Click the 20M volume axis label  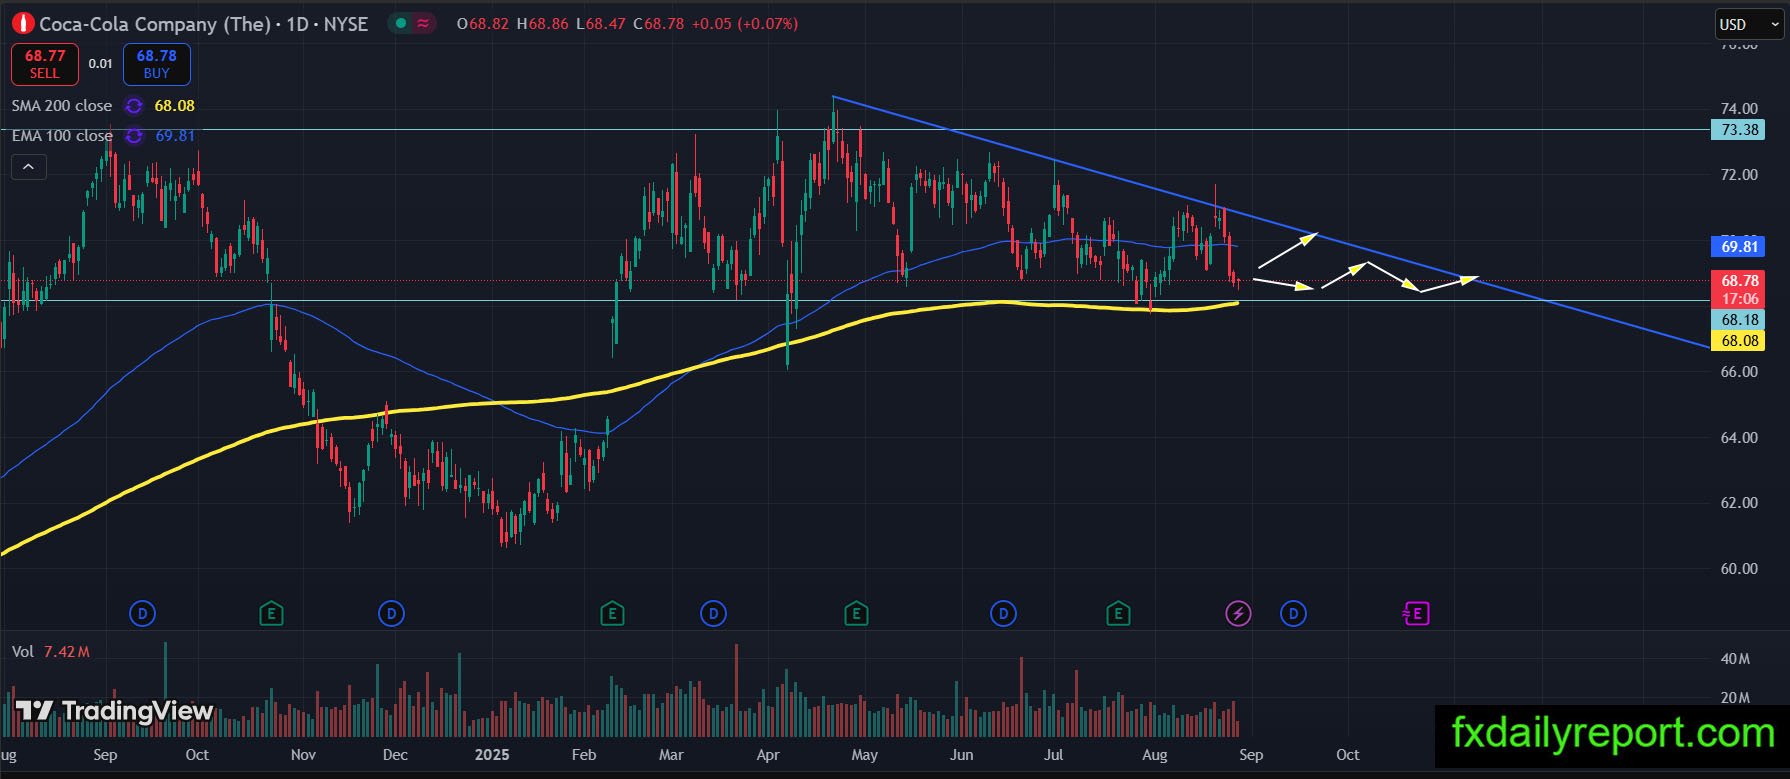[1735, 698]
